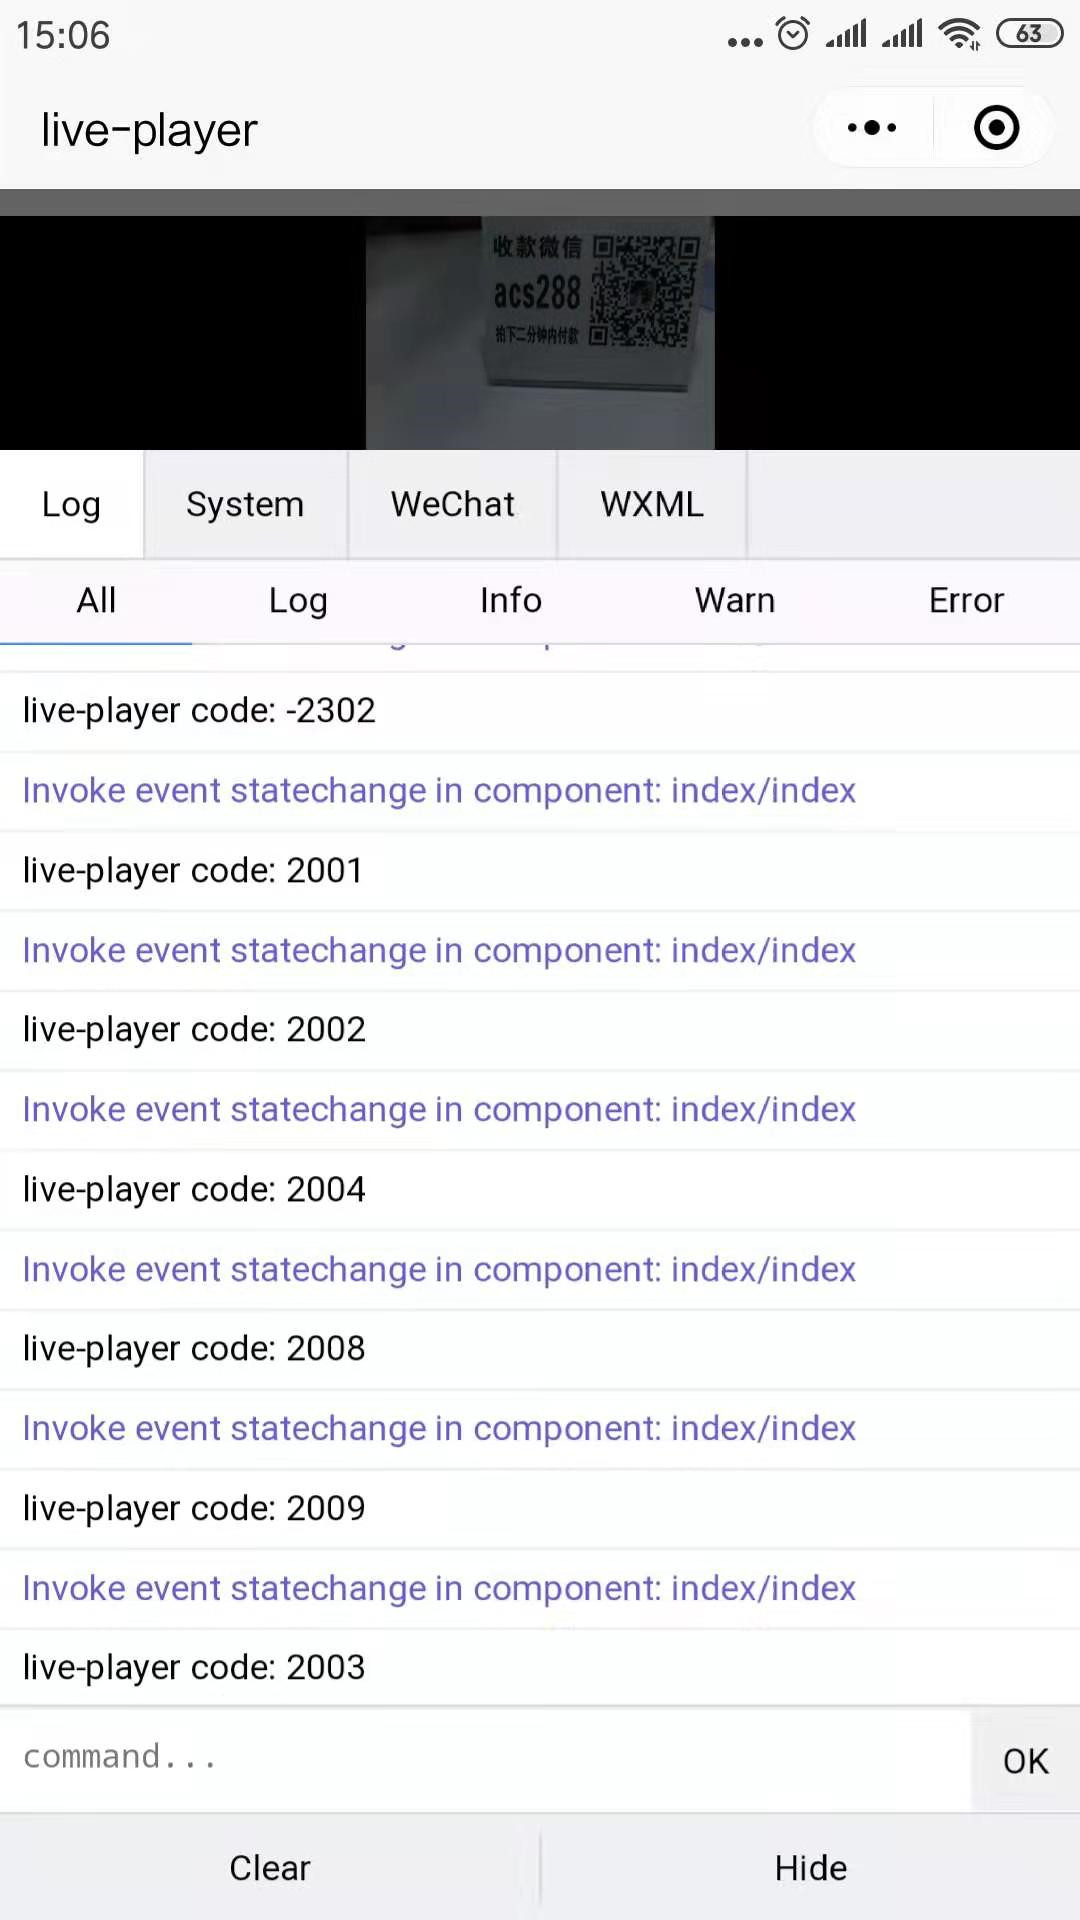Select the 'live-player code: -2302' log entry
Viewport: 1080px width, 1920px height.
click(x=199, y=711)
